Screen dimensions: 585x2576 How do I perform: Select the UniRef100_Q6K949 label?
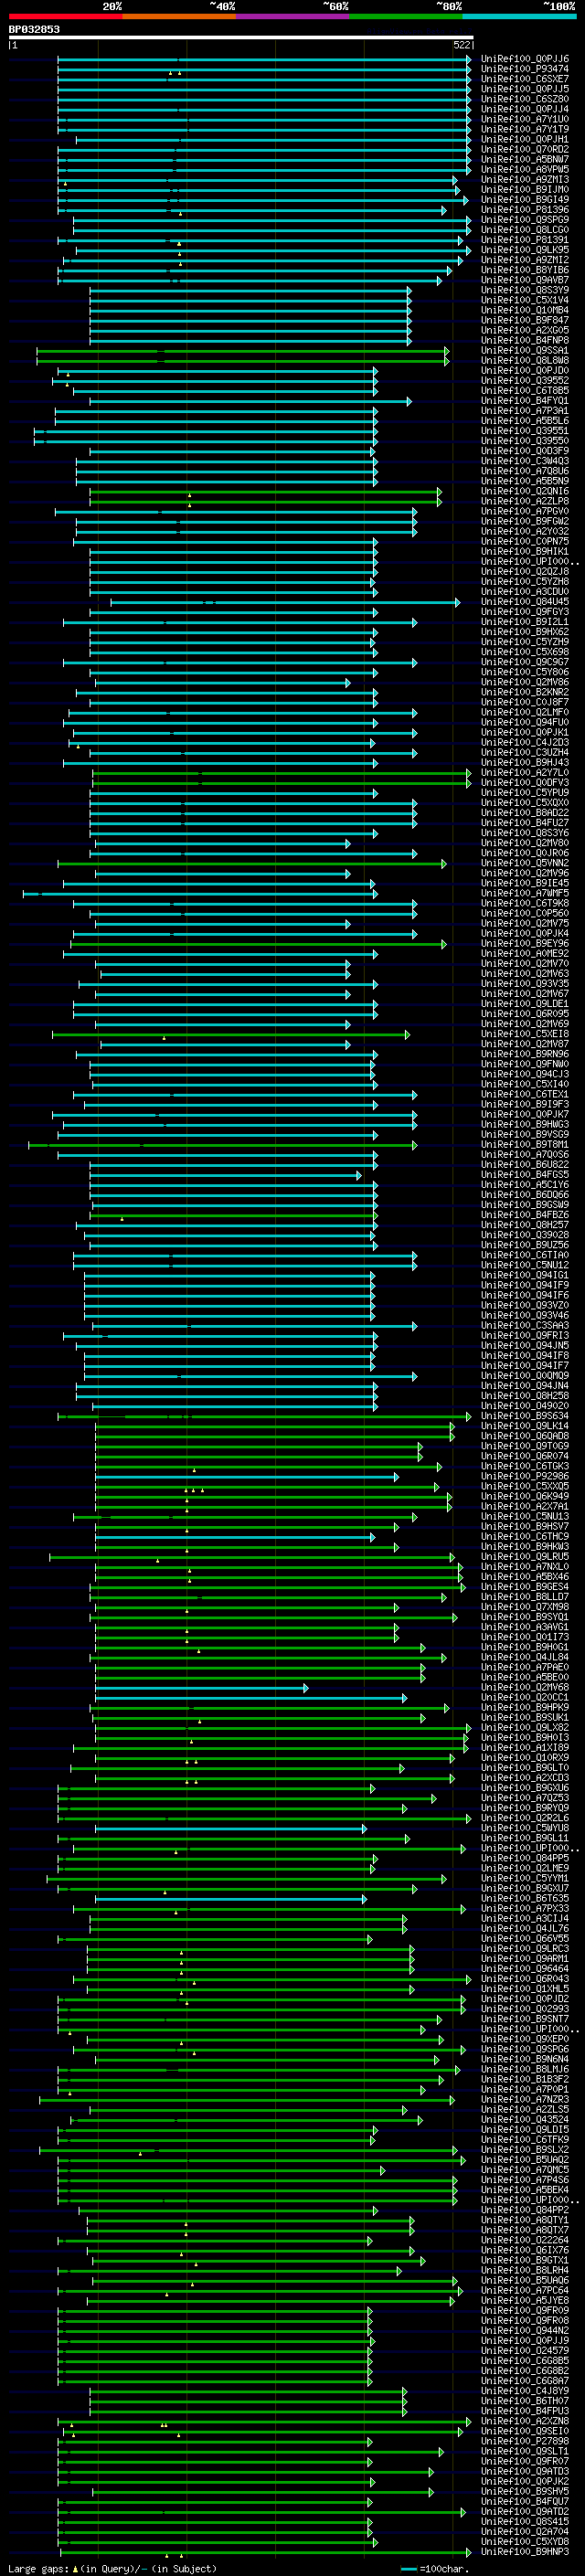[x=525, y=1497]
